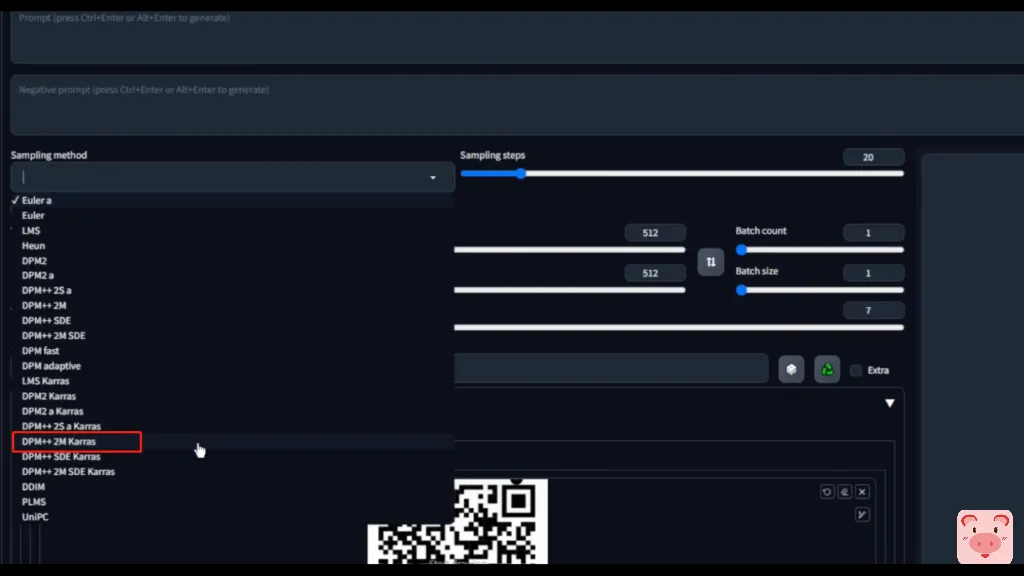Select LMS sampler option
The height and width of the screenshot is (576, 1024).
point(232,231)
